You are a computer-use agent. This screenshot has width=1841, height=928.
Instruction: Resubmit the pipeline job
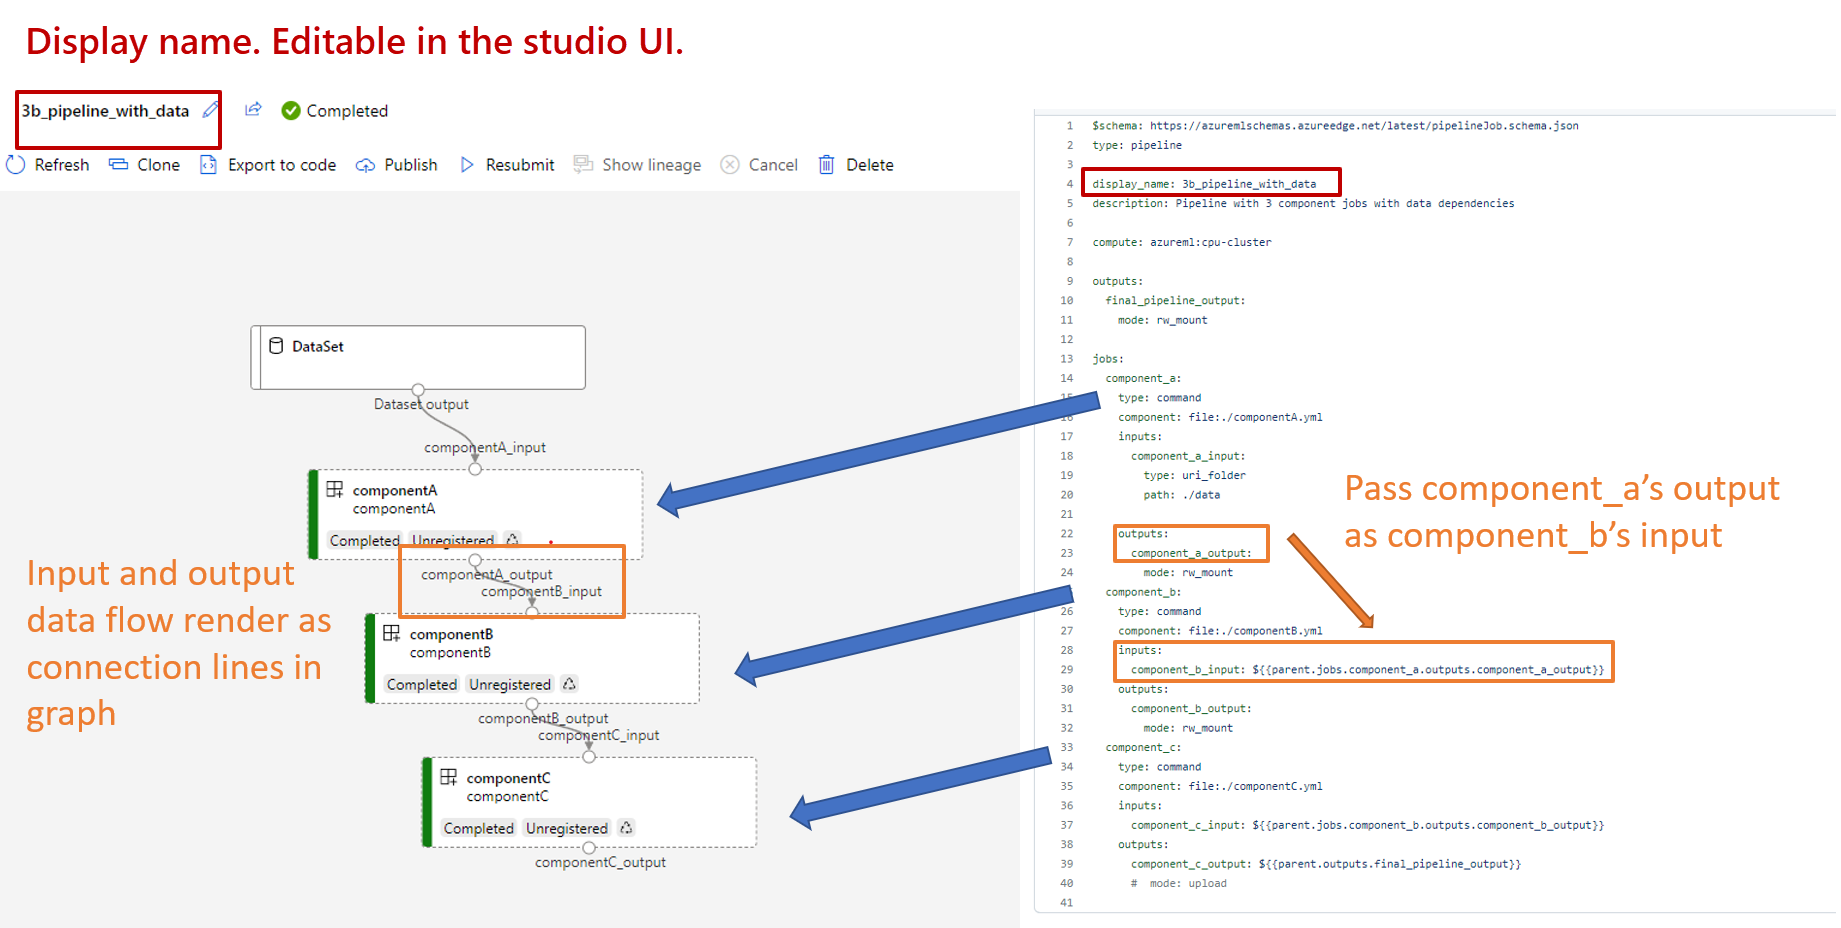[x=507, y=165]
